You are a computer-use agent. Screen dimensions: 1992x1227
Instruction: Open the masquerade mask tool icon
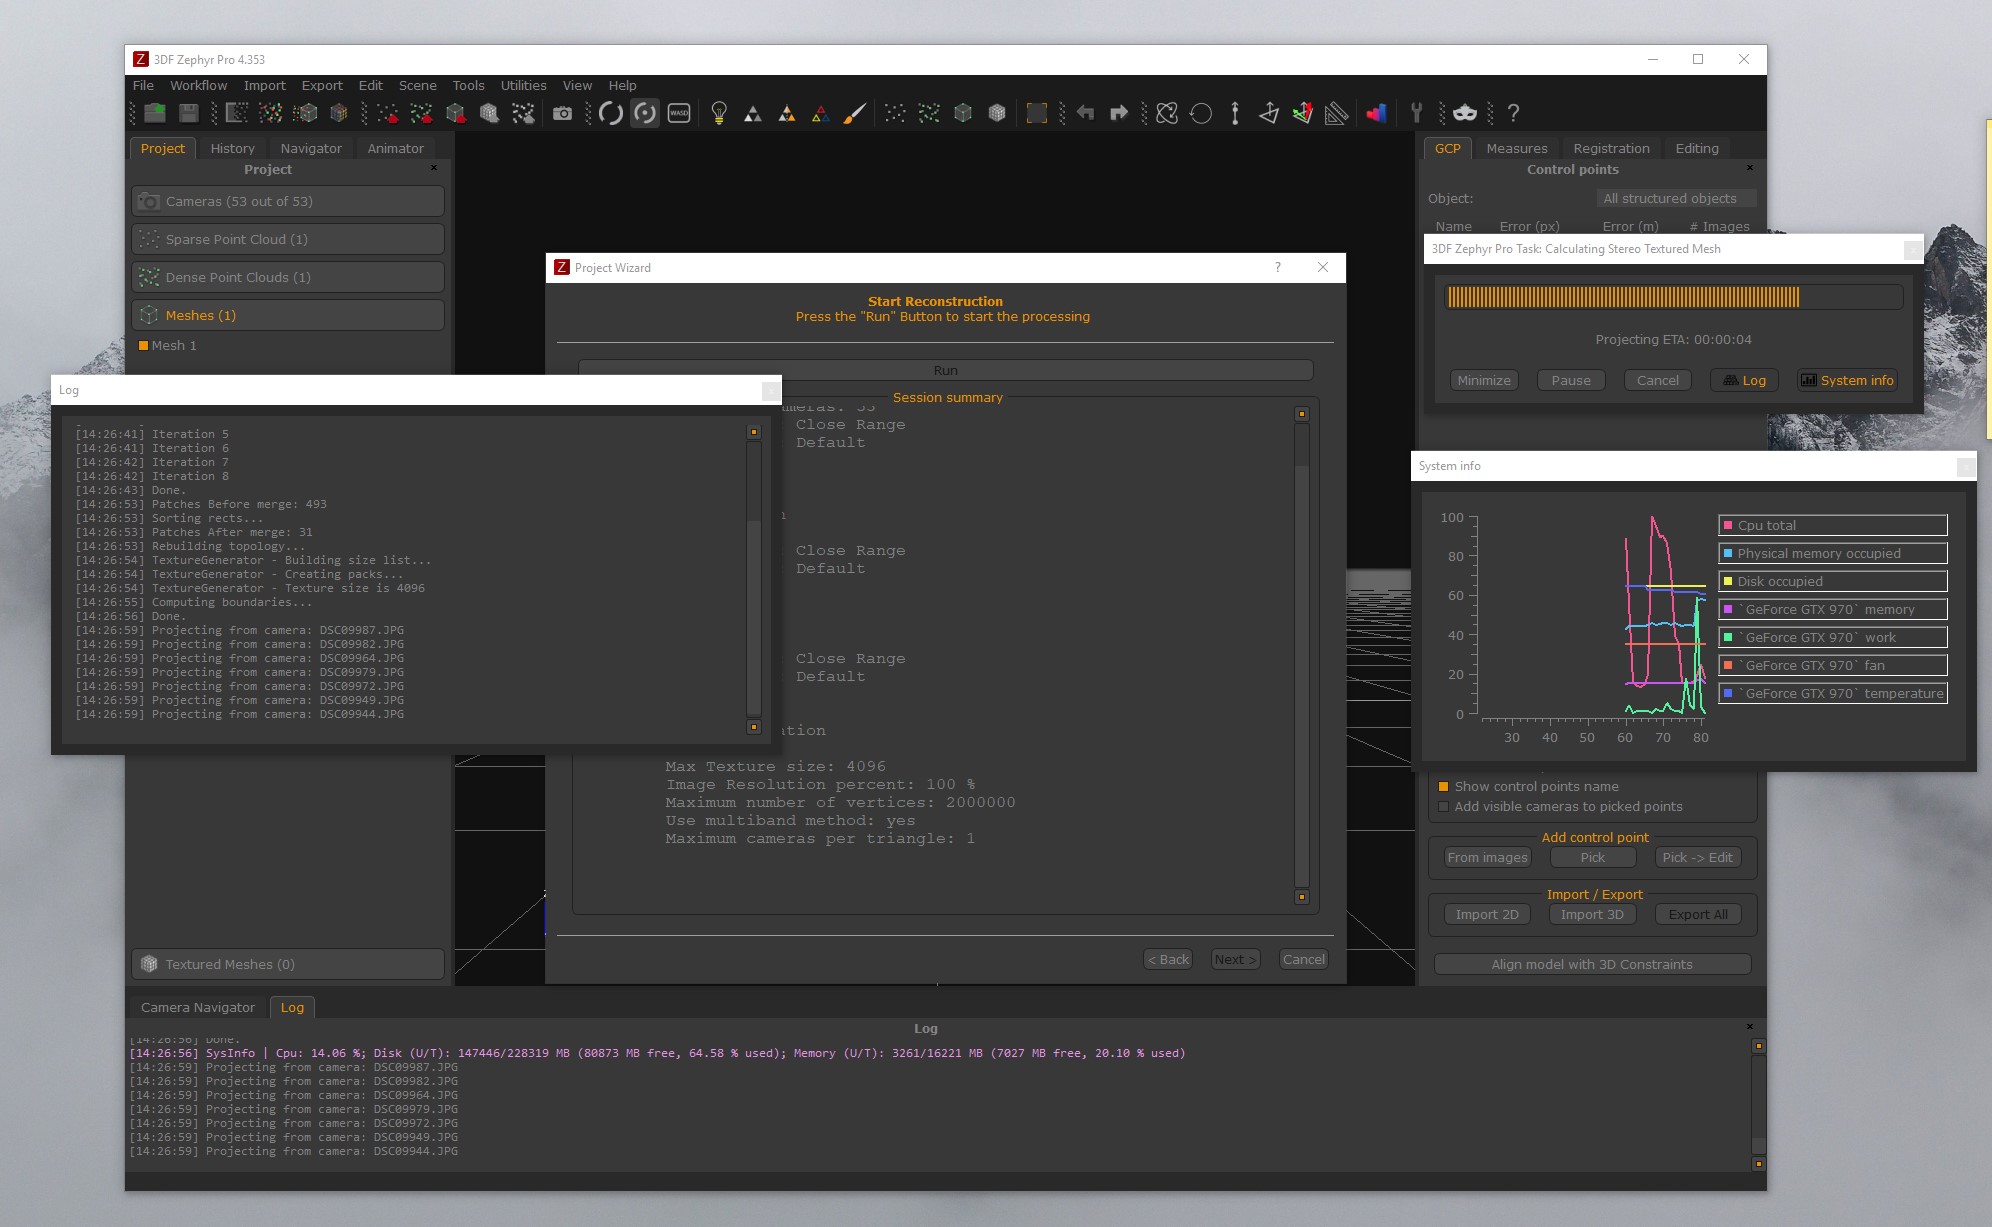pos(1465,113)
